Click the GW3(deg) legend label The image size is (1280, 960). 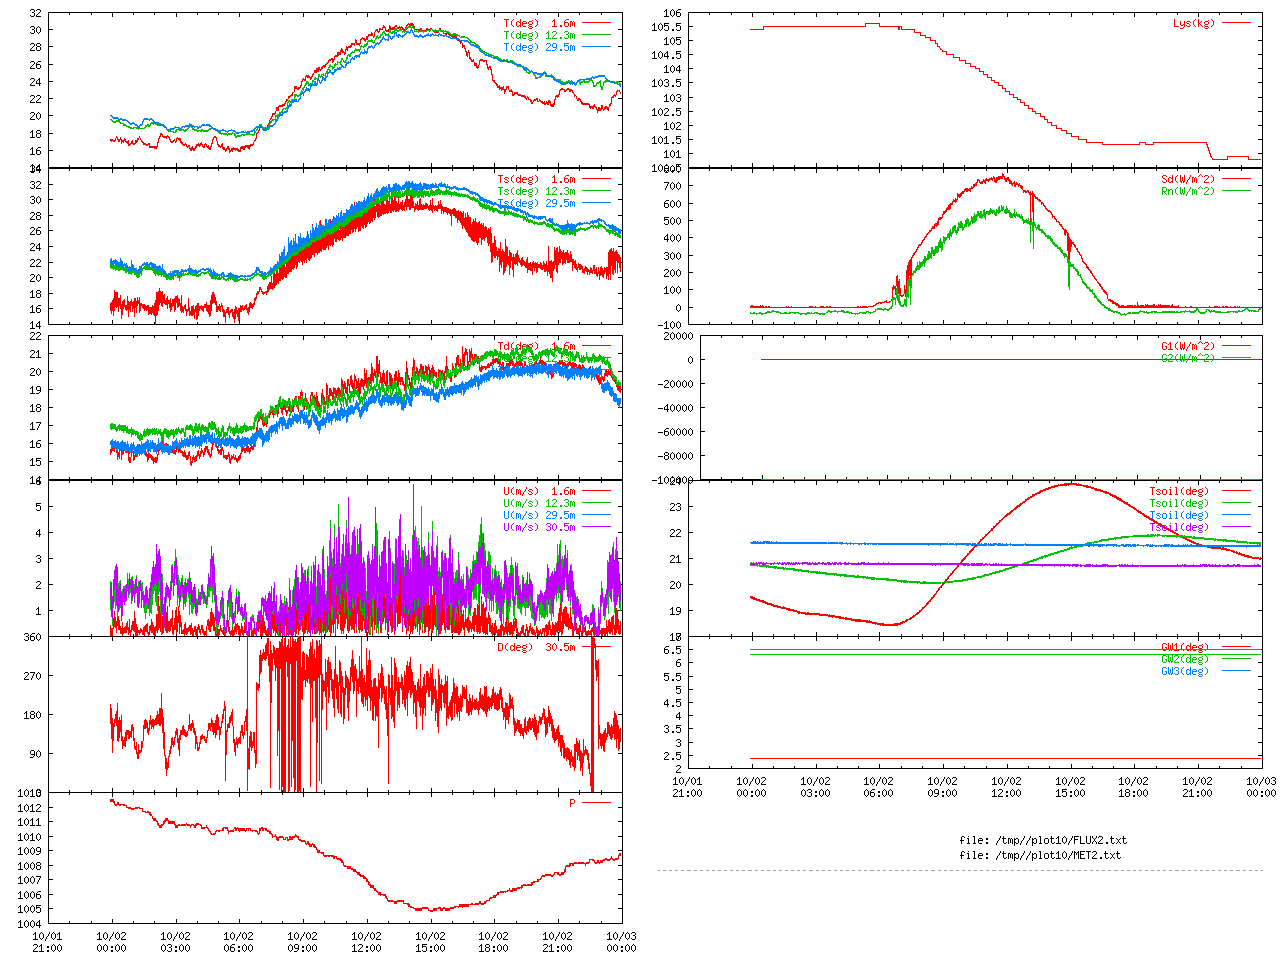[1184, 671]
